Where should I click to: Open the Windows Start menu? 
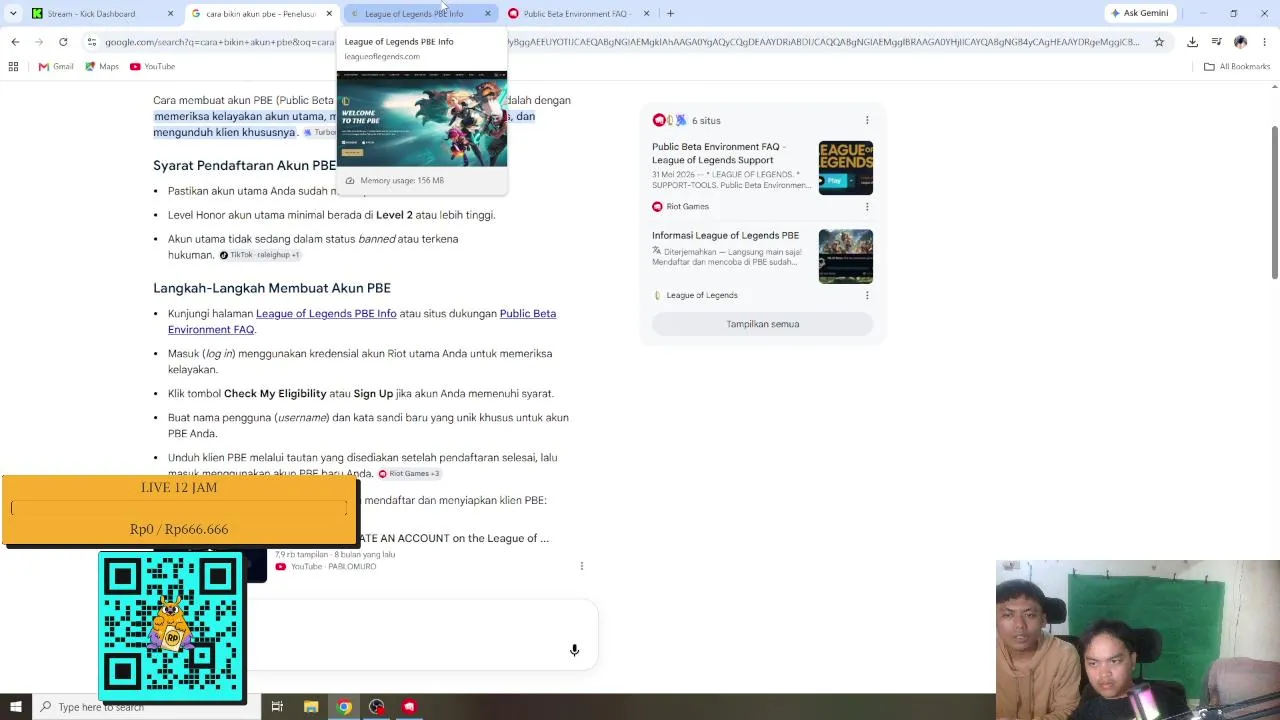[15, 707]
